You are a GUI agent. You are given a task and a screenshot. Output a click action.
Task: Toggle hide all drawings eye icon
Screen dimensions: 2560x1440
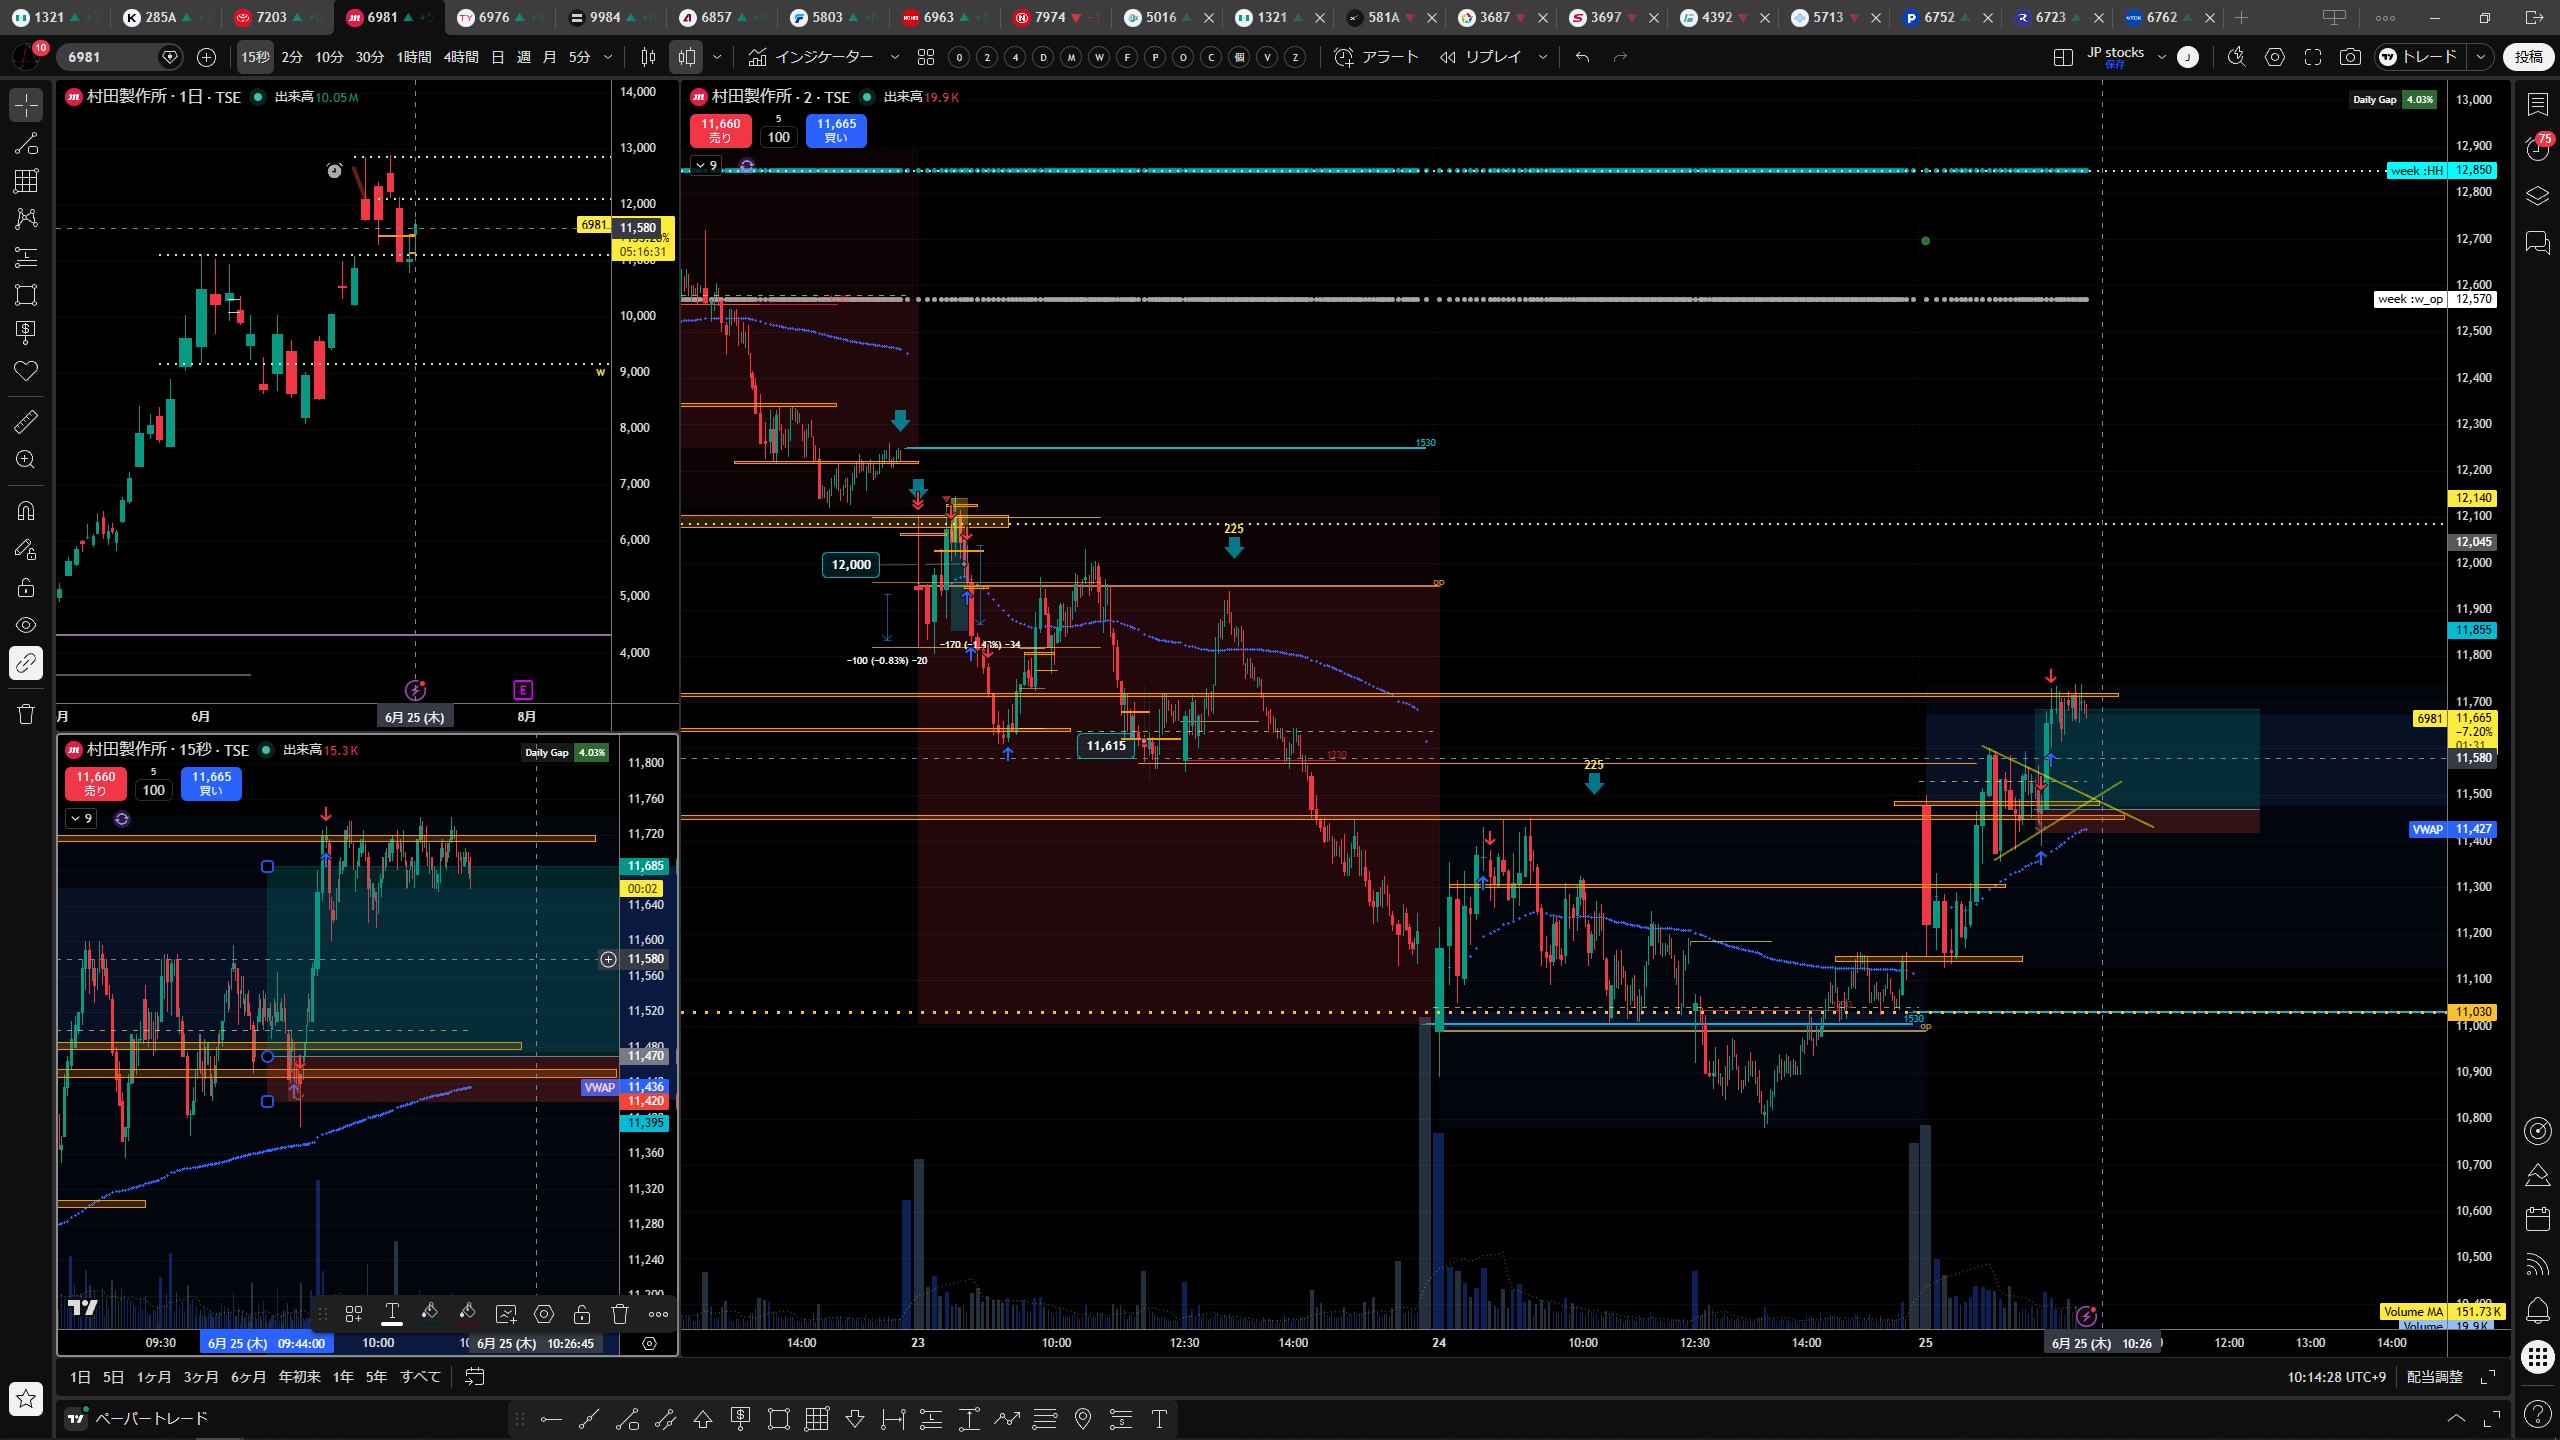(26, 625)
